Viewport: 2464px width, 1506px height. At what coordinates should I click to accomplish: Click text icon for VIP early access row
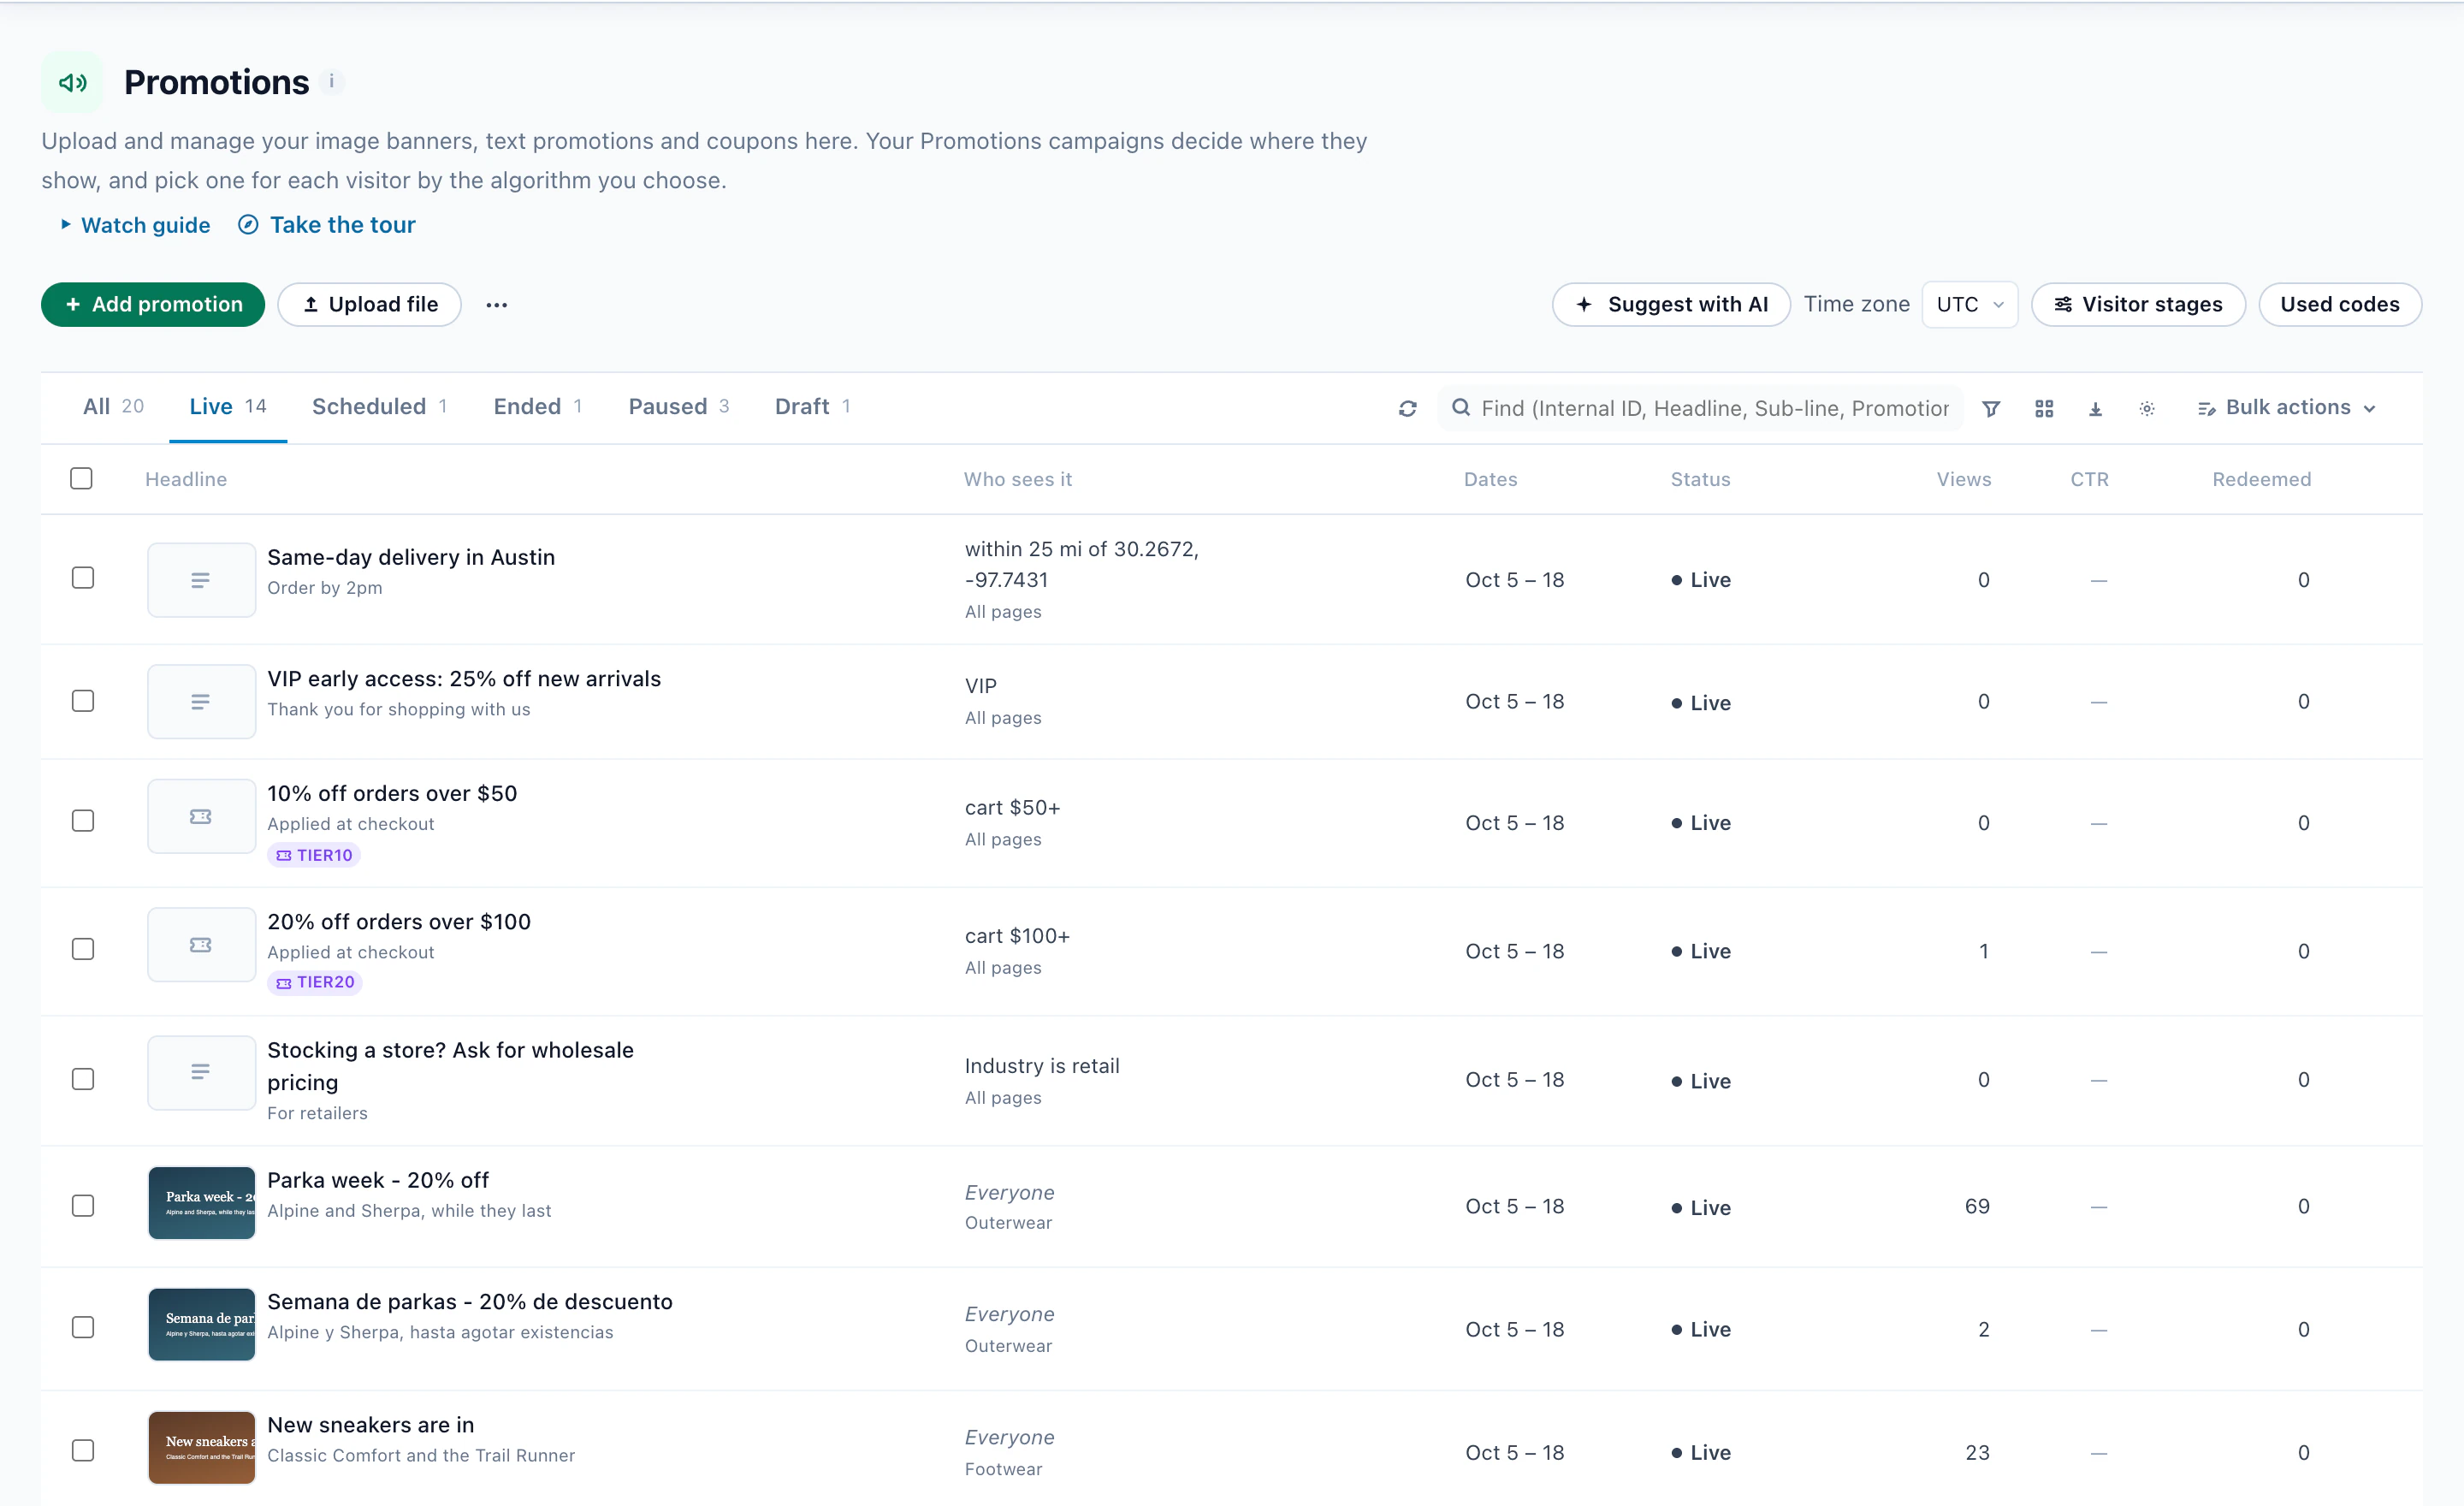click(x=201, y=702)
